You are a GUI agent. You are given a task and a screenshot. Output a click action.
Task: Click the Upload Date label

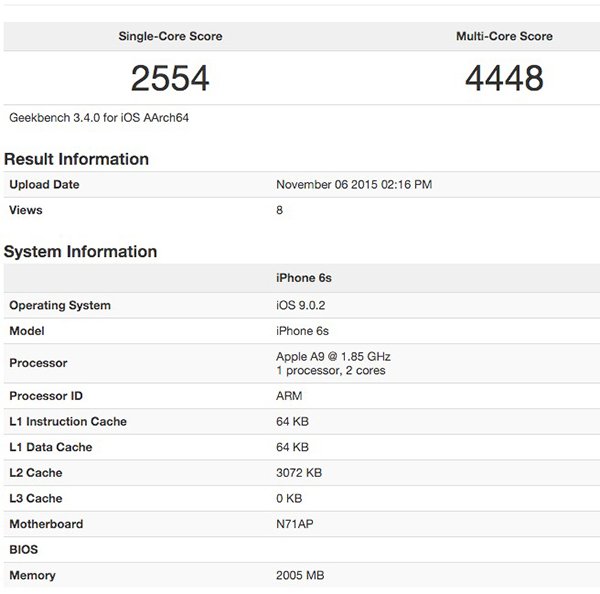click(x=44, y=184)
